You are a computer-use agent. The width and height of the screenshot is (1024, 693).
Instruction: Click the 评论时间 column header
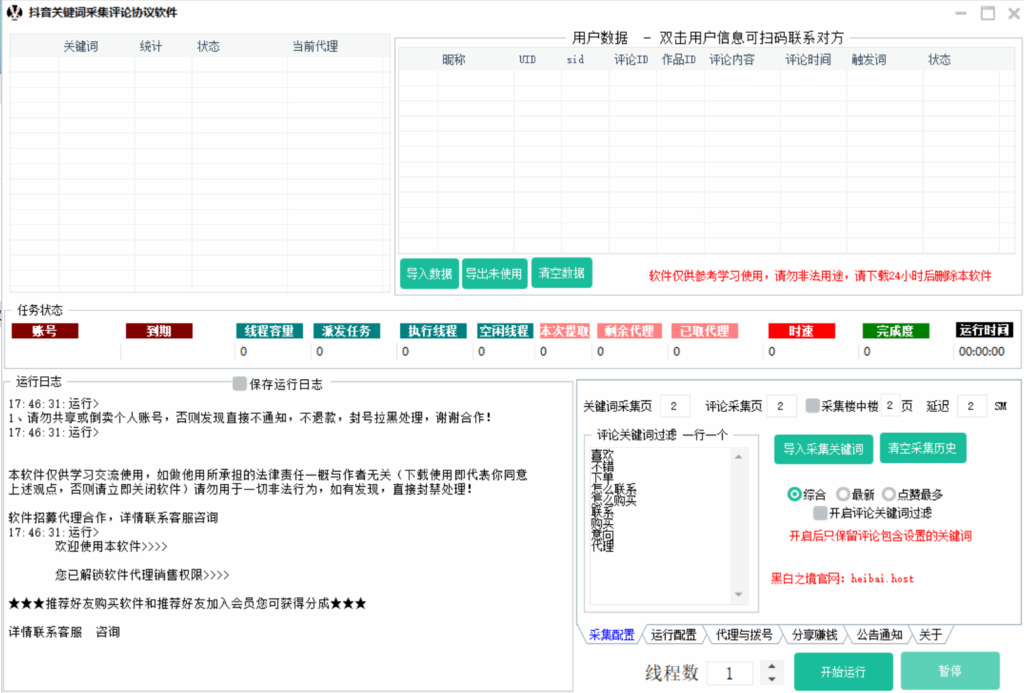(808, 59)
